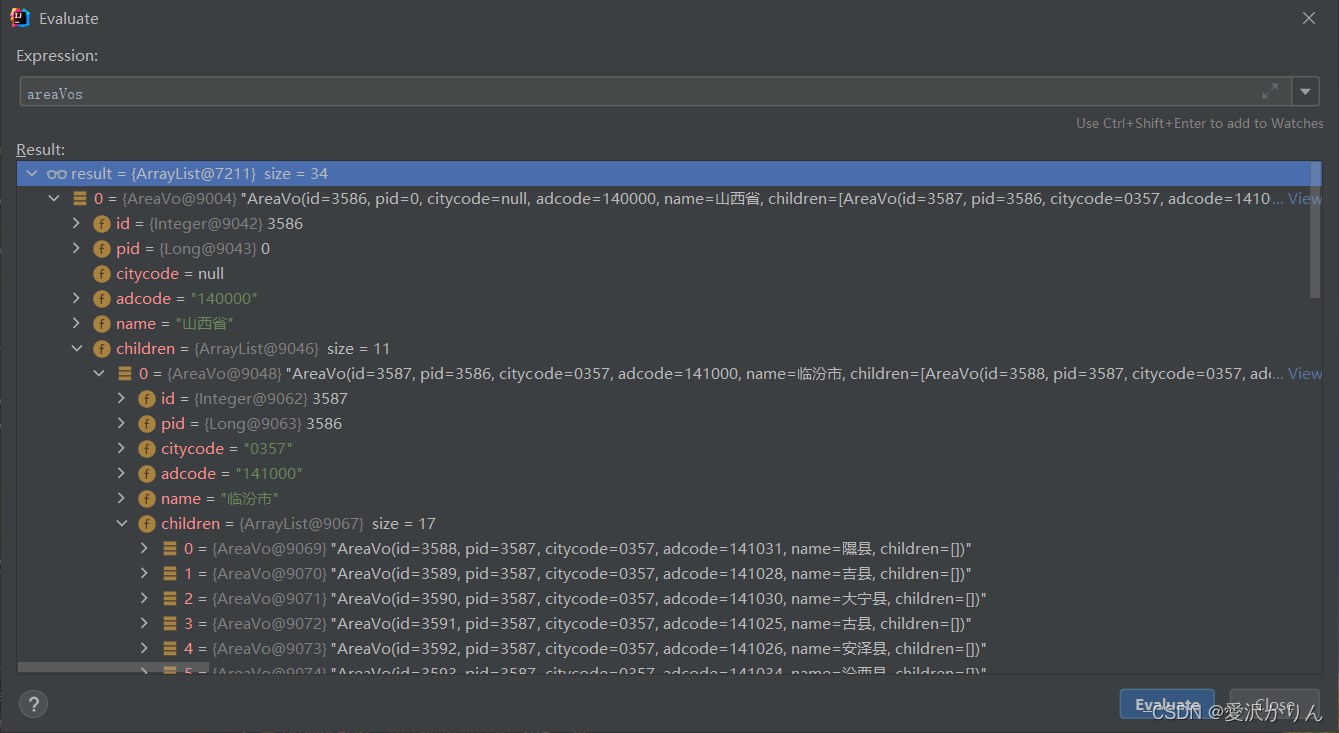Image resolution: width=1339 pixels, height=733 pixels.
Task: Click the expand expression field icon
Action: 1270,92
